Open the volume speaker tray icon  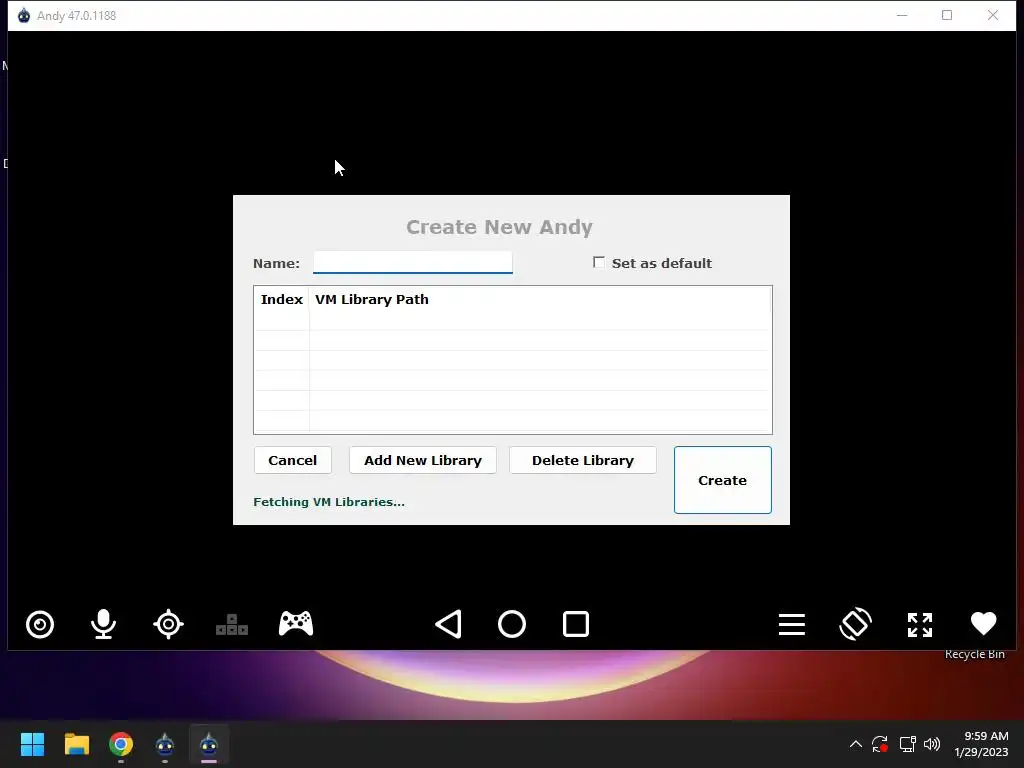click(932, 744)
